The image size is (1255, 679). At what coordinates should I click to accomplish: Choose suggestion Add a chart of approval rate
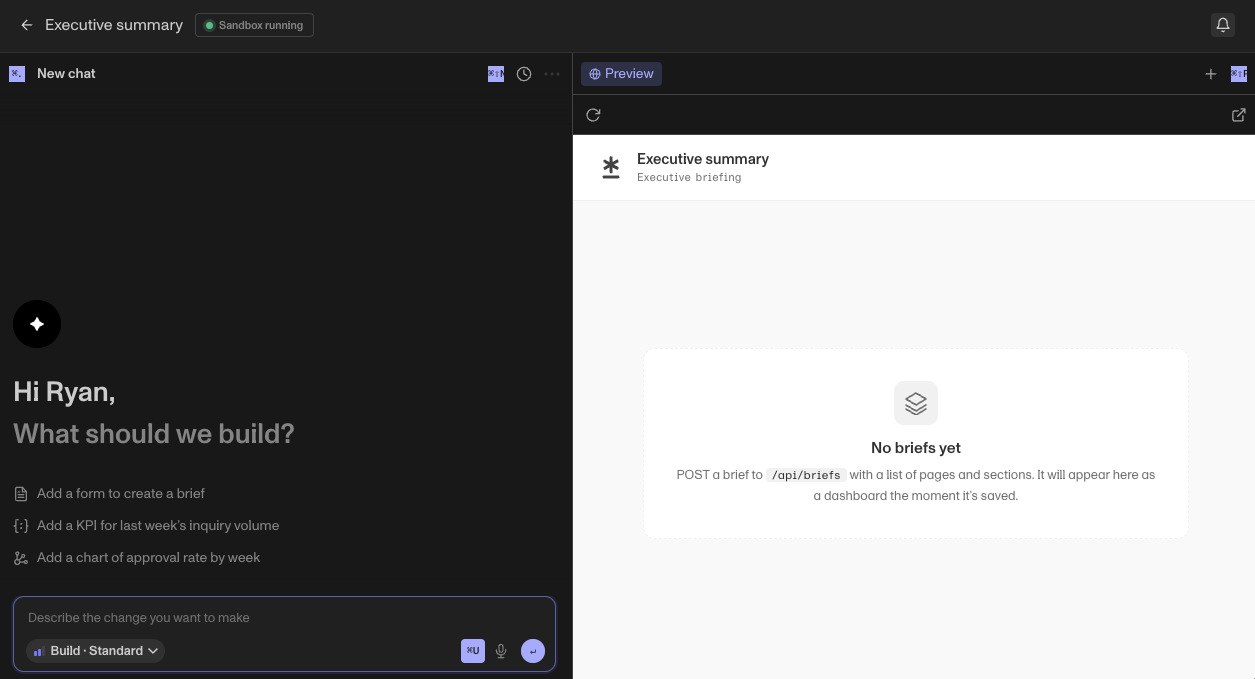click(x=137, y=557)
